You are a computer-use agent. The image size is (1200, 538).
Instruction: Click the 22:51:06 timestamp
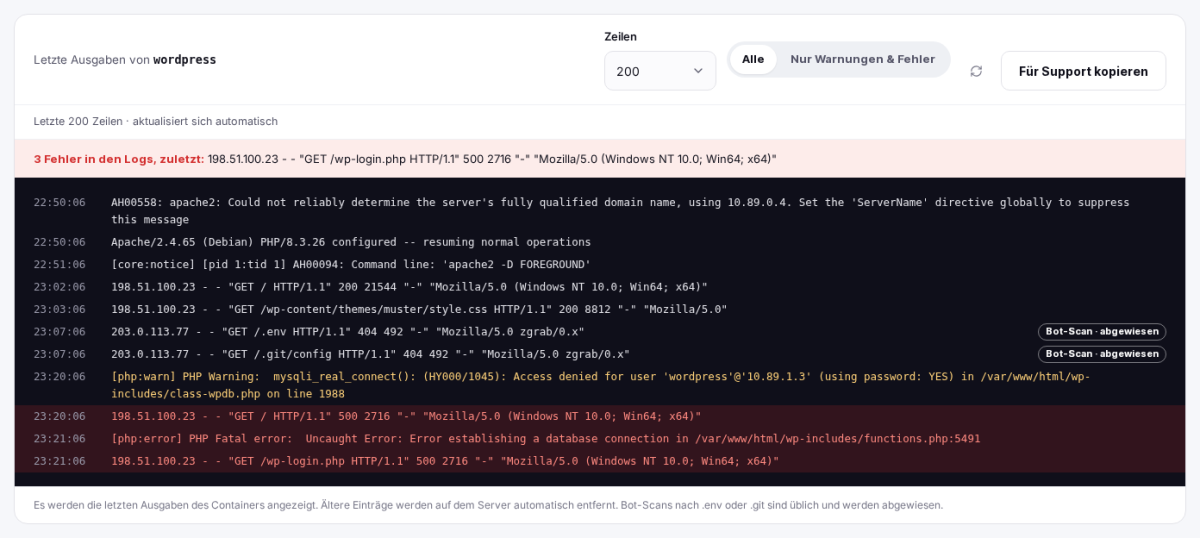(60, 264)
